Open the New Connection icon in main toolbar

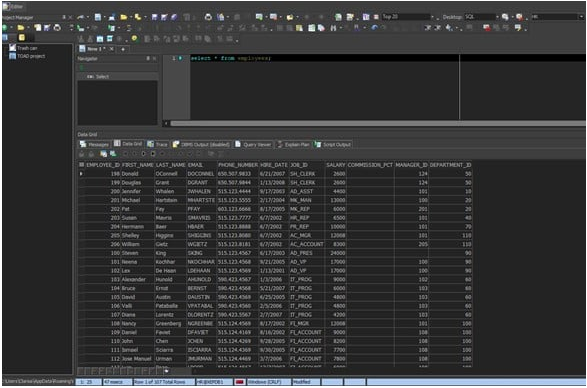[x=80, y=17]
